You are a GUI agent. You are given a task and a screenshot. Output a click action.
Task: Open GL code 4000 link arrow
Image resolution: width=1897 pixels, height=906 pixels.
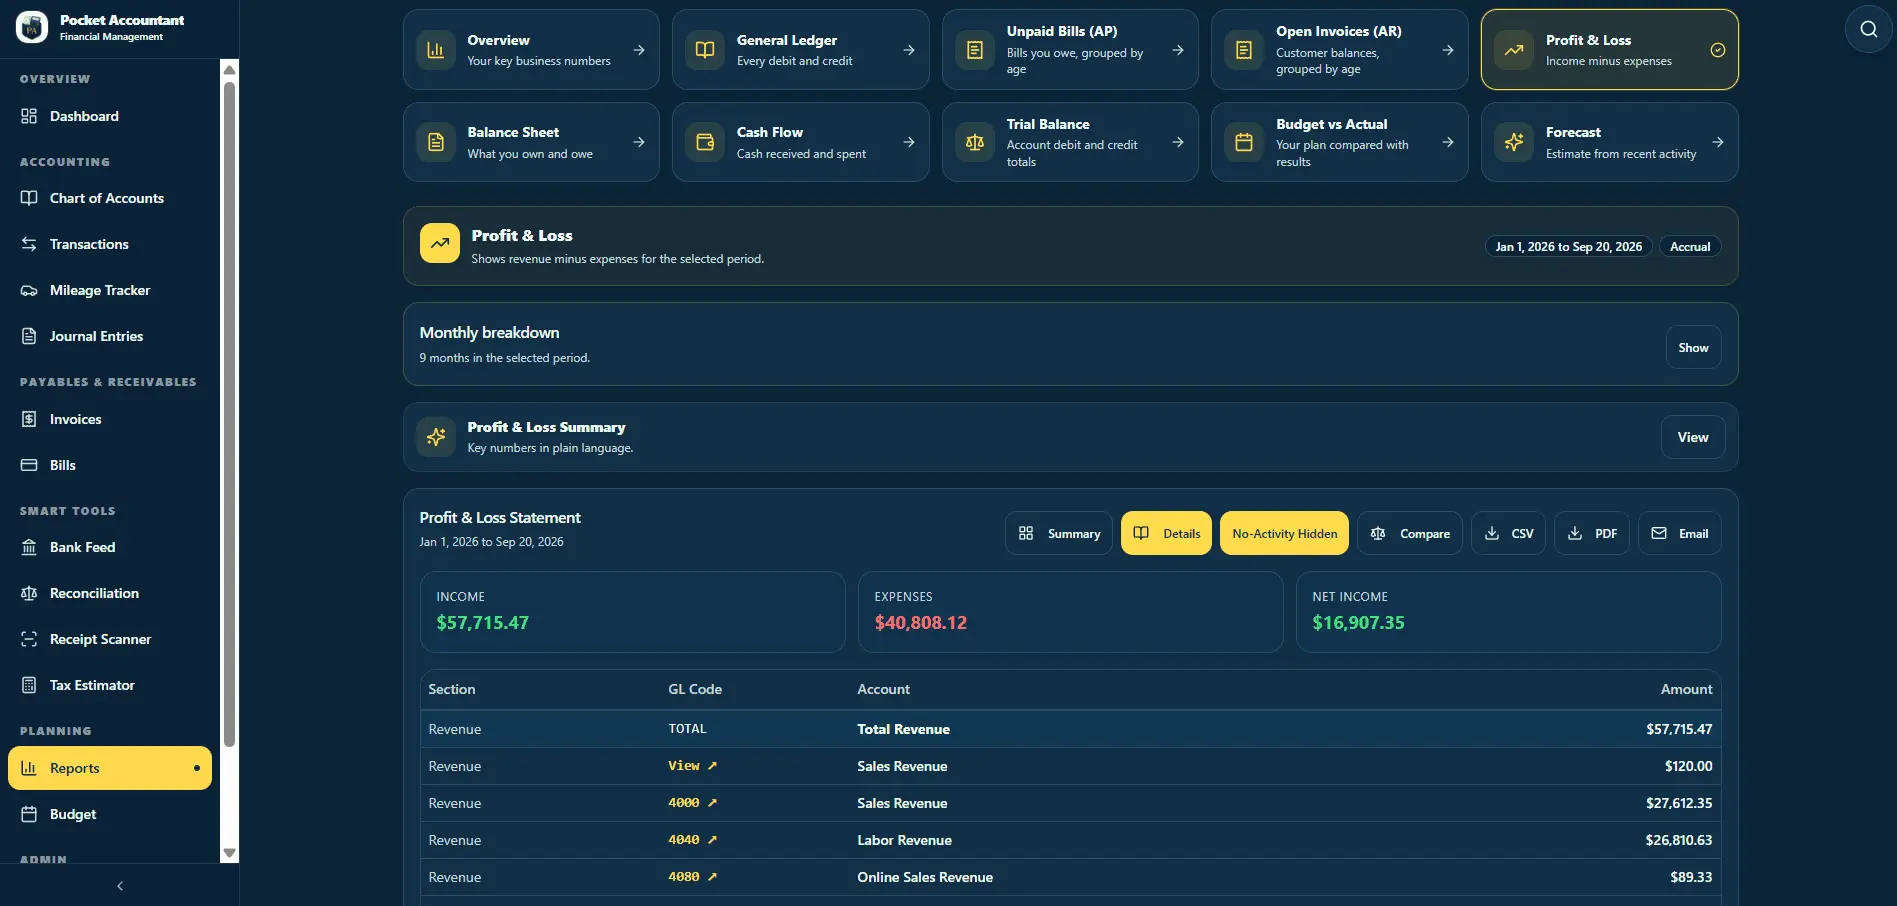pos(712,803)
